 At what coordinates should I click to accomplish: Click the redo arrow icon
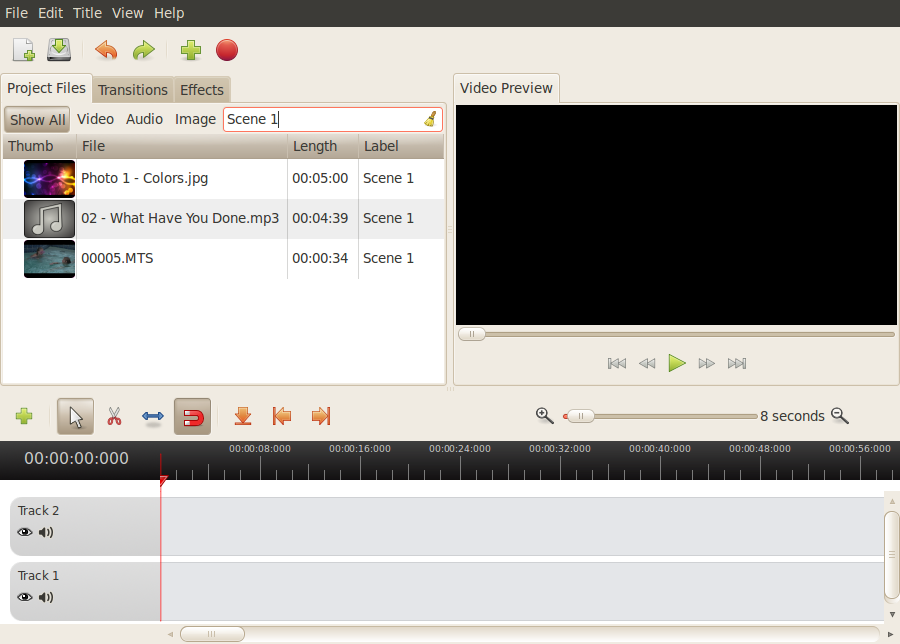(144, 50)
